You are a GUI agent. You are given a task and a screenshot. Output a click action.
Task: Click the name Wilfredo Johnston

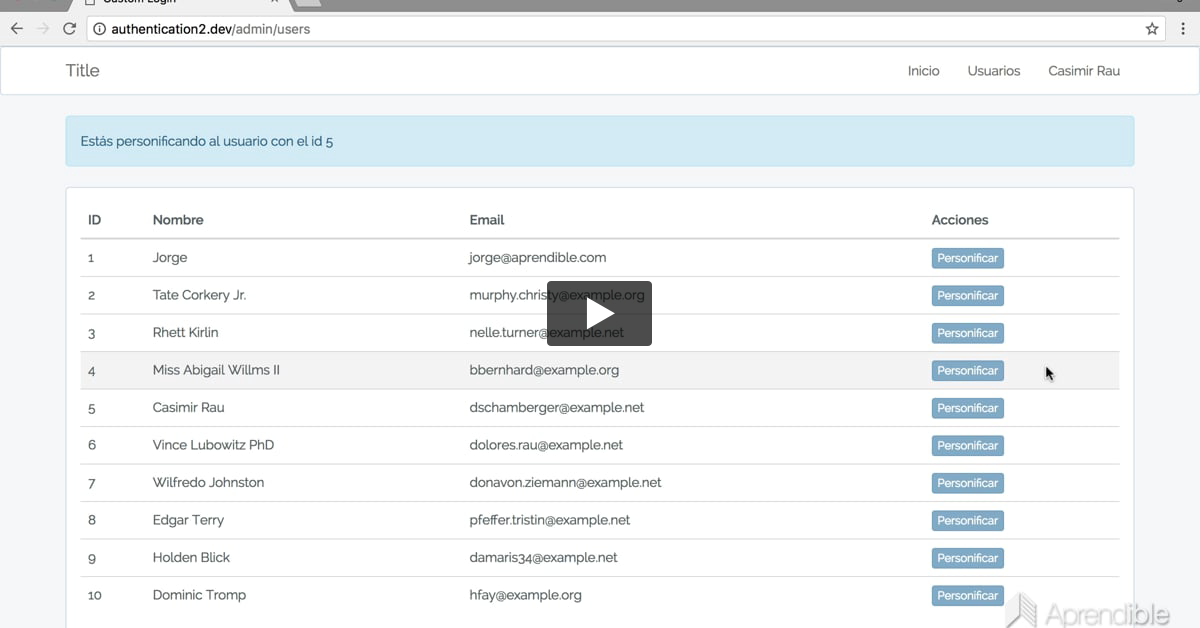(x=208, y=483)
